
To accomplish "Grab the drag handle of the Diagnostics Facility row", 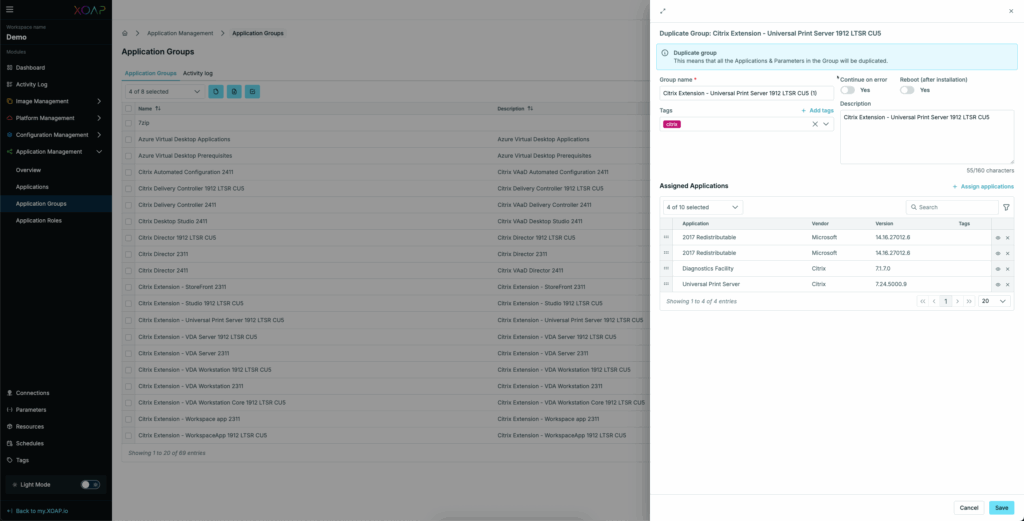I will (667, 269).
